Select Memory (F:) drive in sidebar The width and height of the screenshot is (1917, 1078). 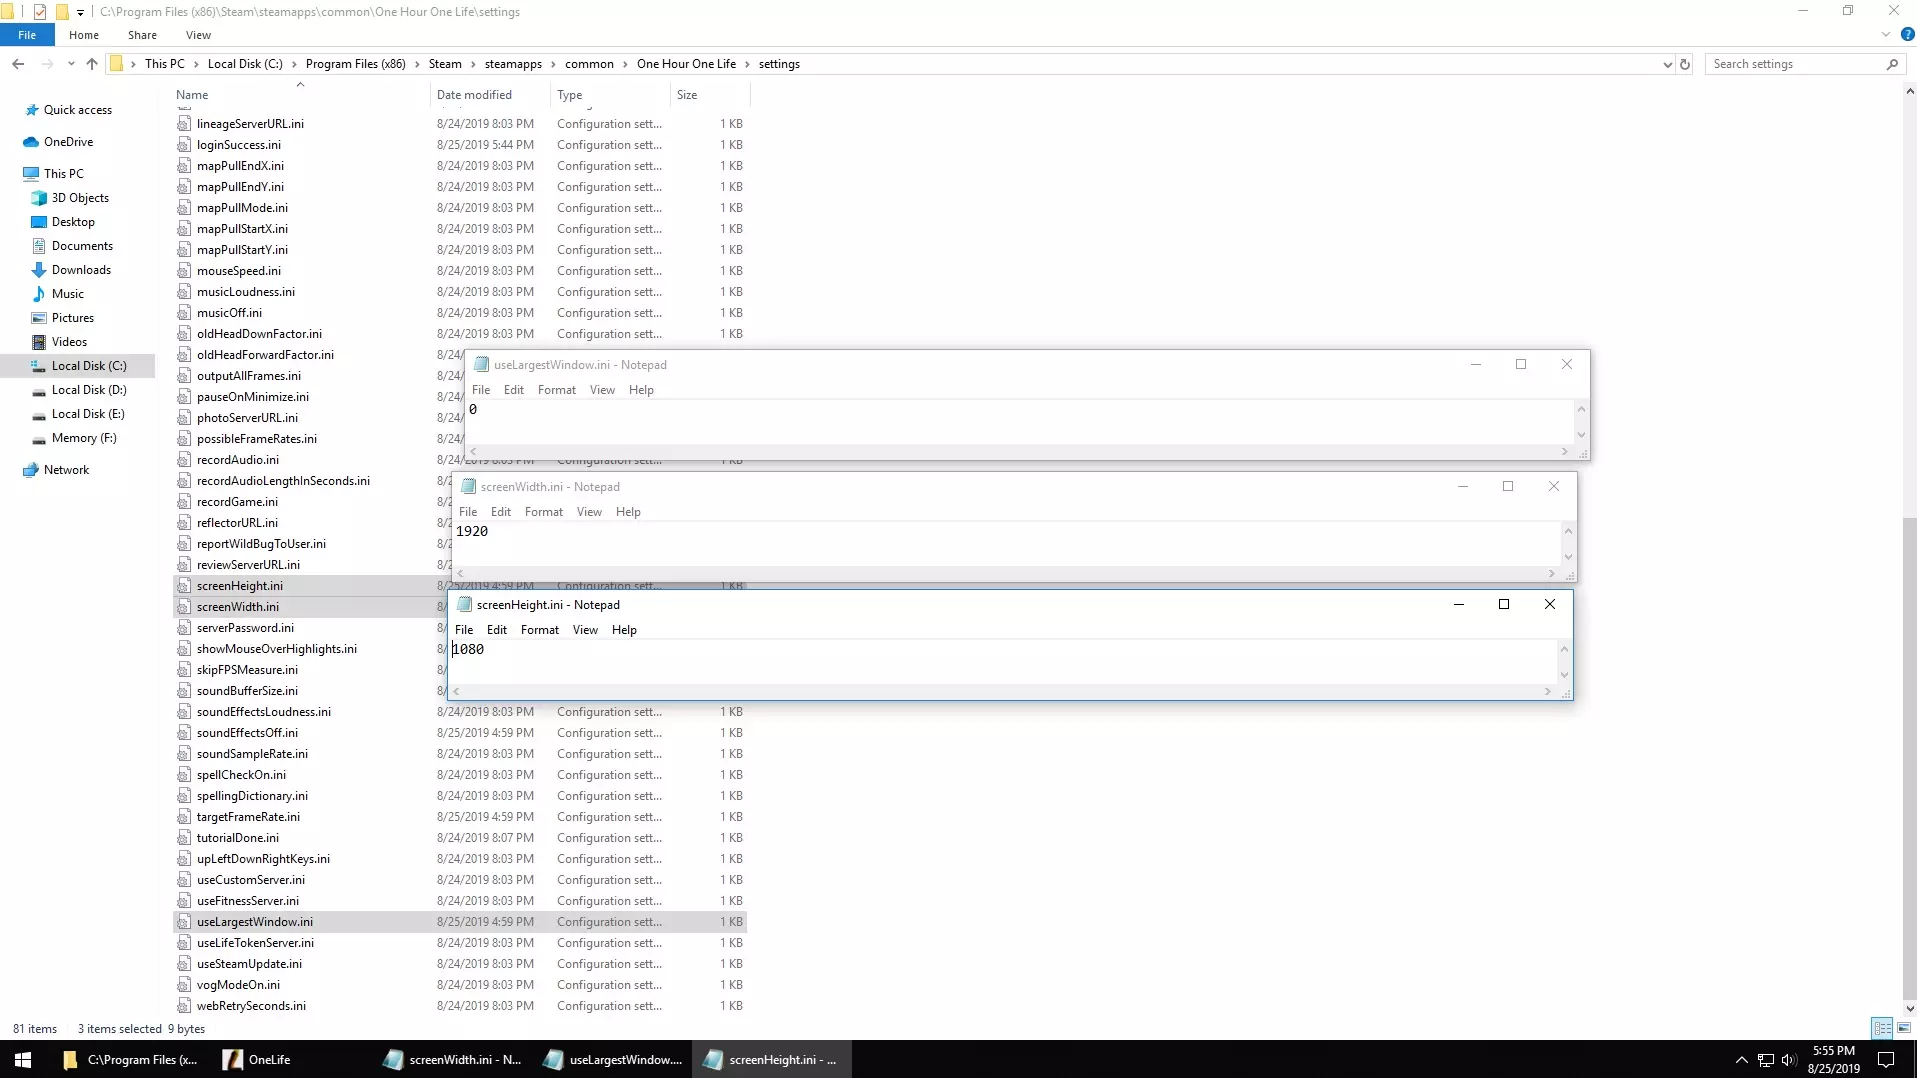pos(84,438)
